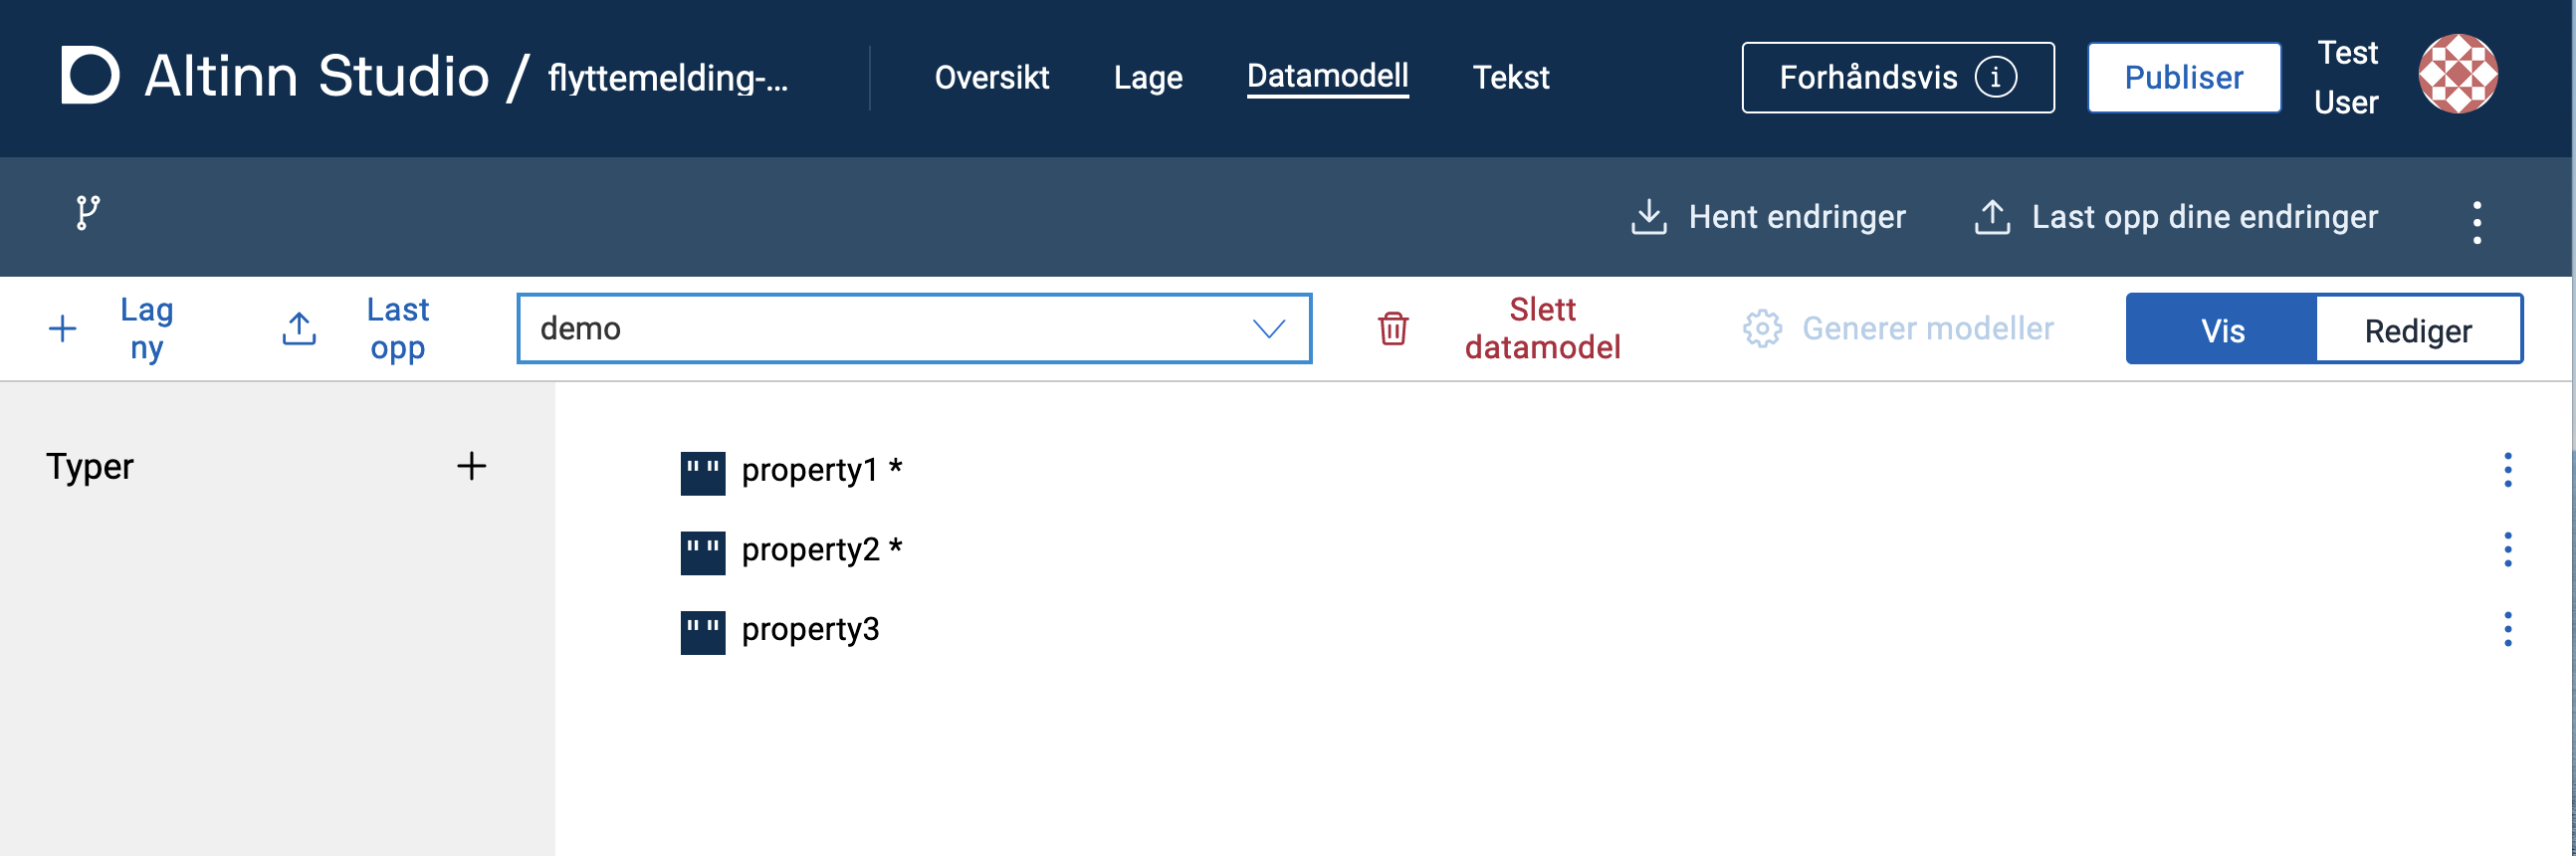Click Last opp dine endringer

pos(2176,217)
